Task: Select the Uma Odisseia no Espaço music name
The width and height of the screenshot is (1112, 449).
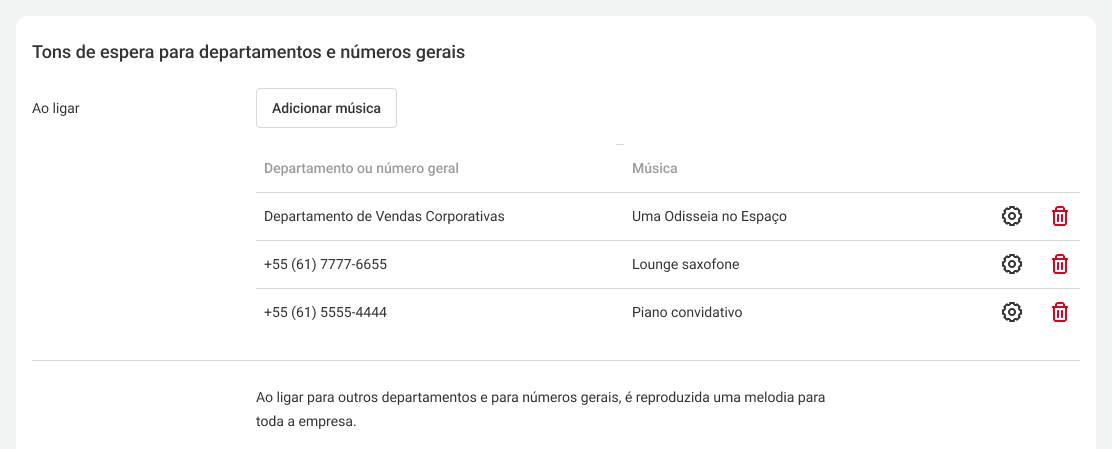Action: [709, 216]
